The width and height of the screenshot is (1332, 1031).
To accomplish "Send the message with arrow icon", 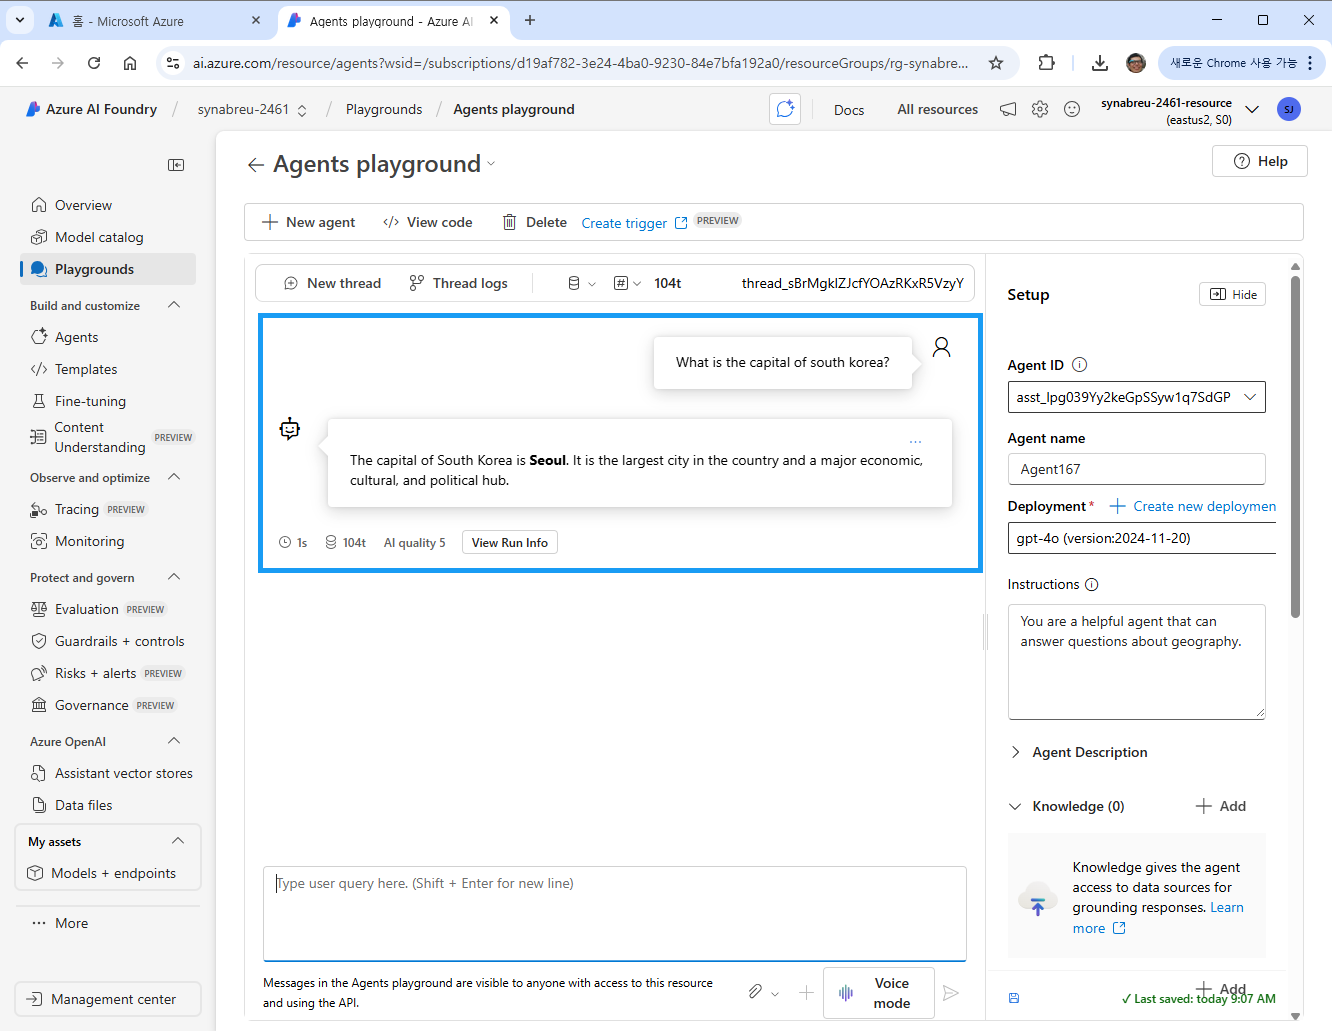I will 951,992.
